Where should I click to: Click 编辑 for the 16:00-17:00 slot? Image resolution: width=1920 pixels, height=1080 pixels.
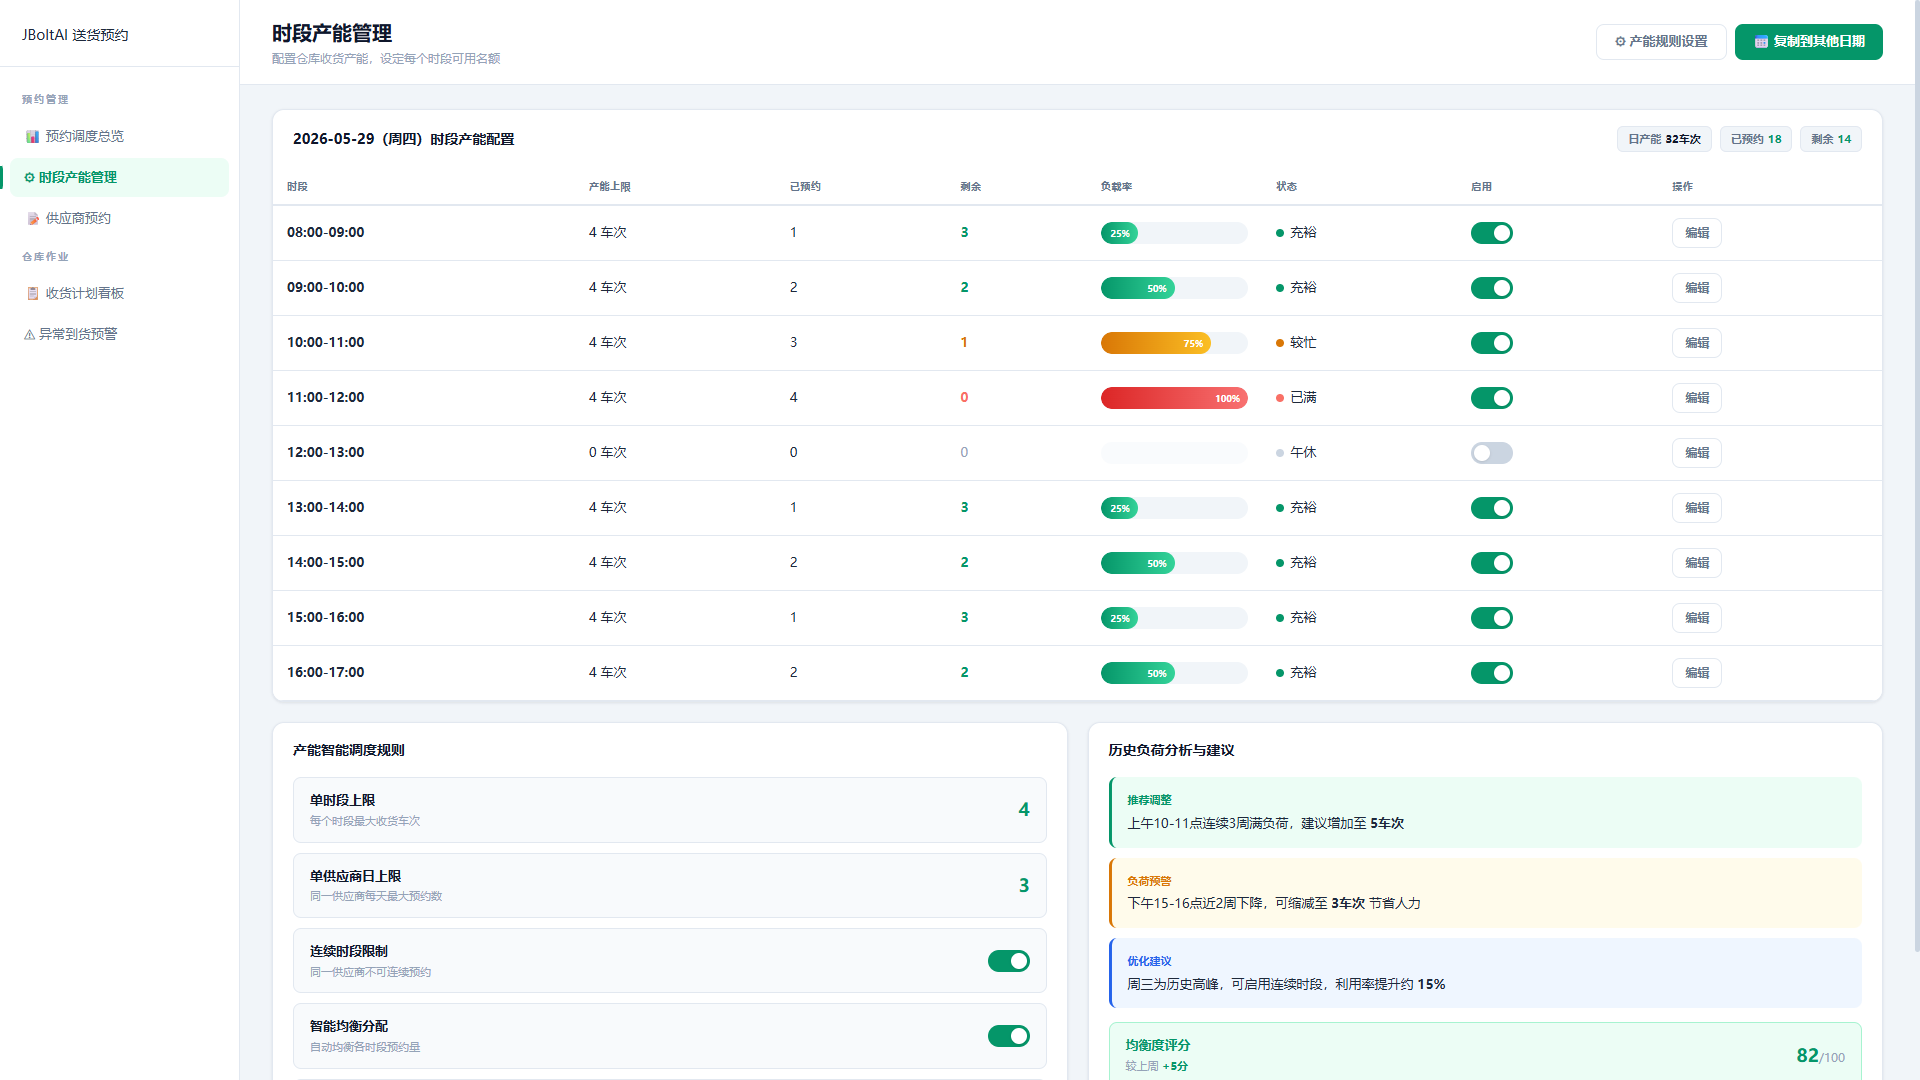[x=1696, y=673]
